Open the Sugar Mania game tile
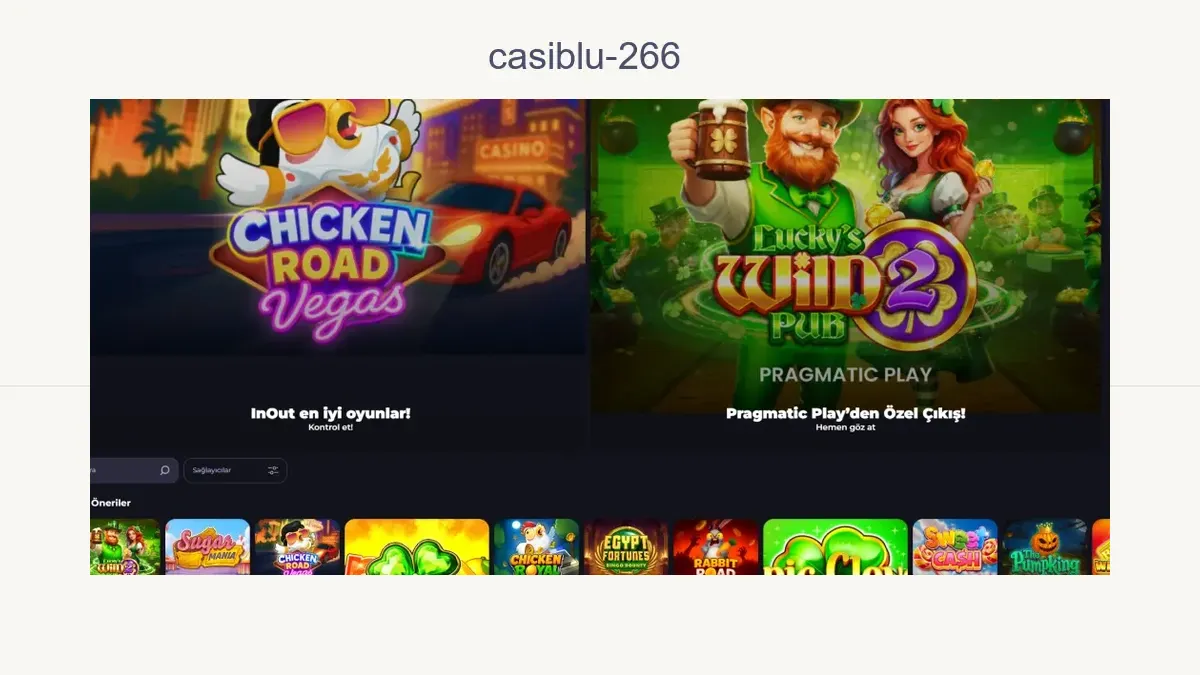The height and width of the screenshot is (675, 1200). [207, 547]
